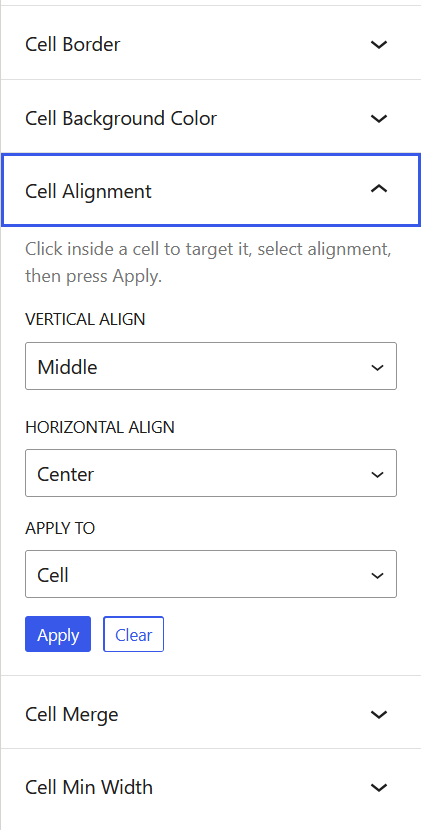Click the VERTICAL ALIGN field label
The width and height of the screenshot is (421, 830).
pos(85,319)
